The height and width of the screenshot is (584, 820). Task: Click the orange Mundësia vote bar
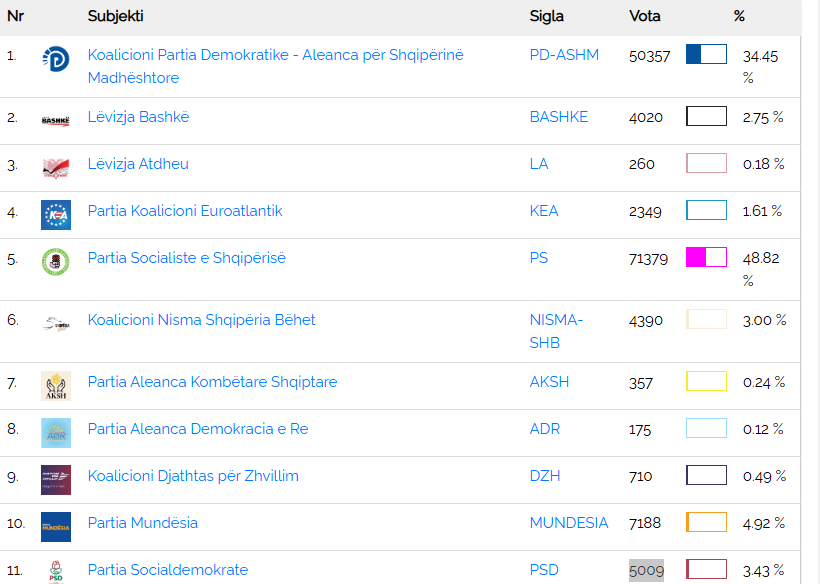pyautogui.click(x=706, y=522)
